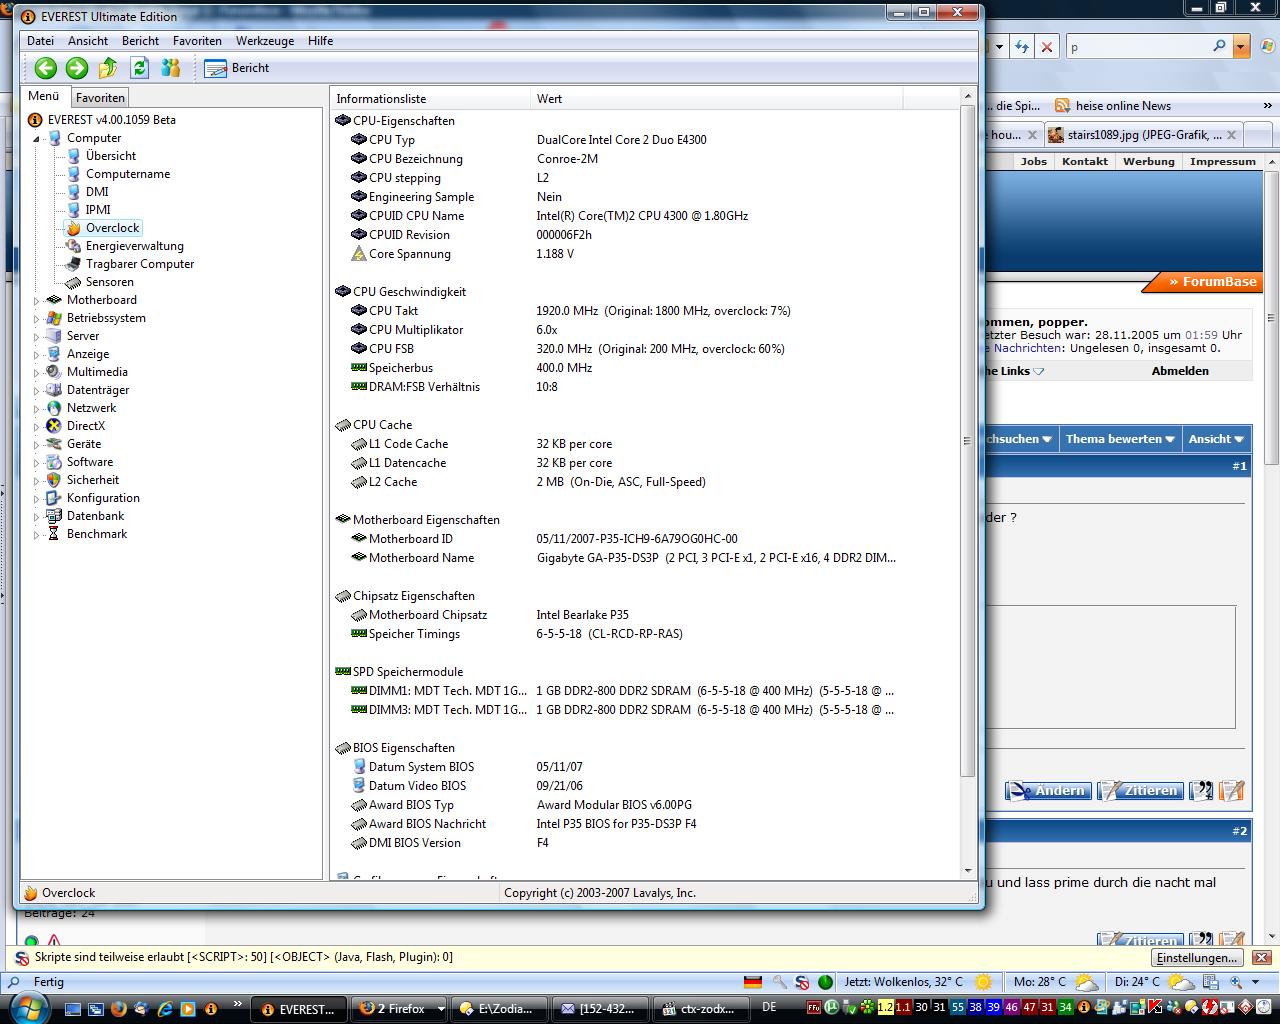Expand the Netzwerk tree node
Screen dimensions: 1280x1024
37,408
